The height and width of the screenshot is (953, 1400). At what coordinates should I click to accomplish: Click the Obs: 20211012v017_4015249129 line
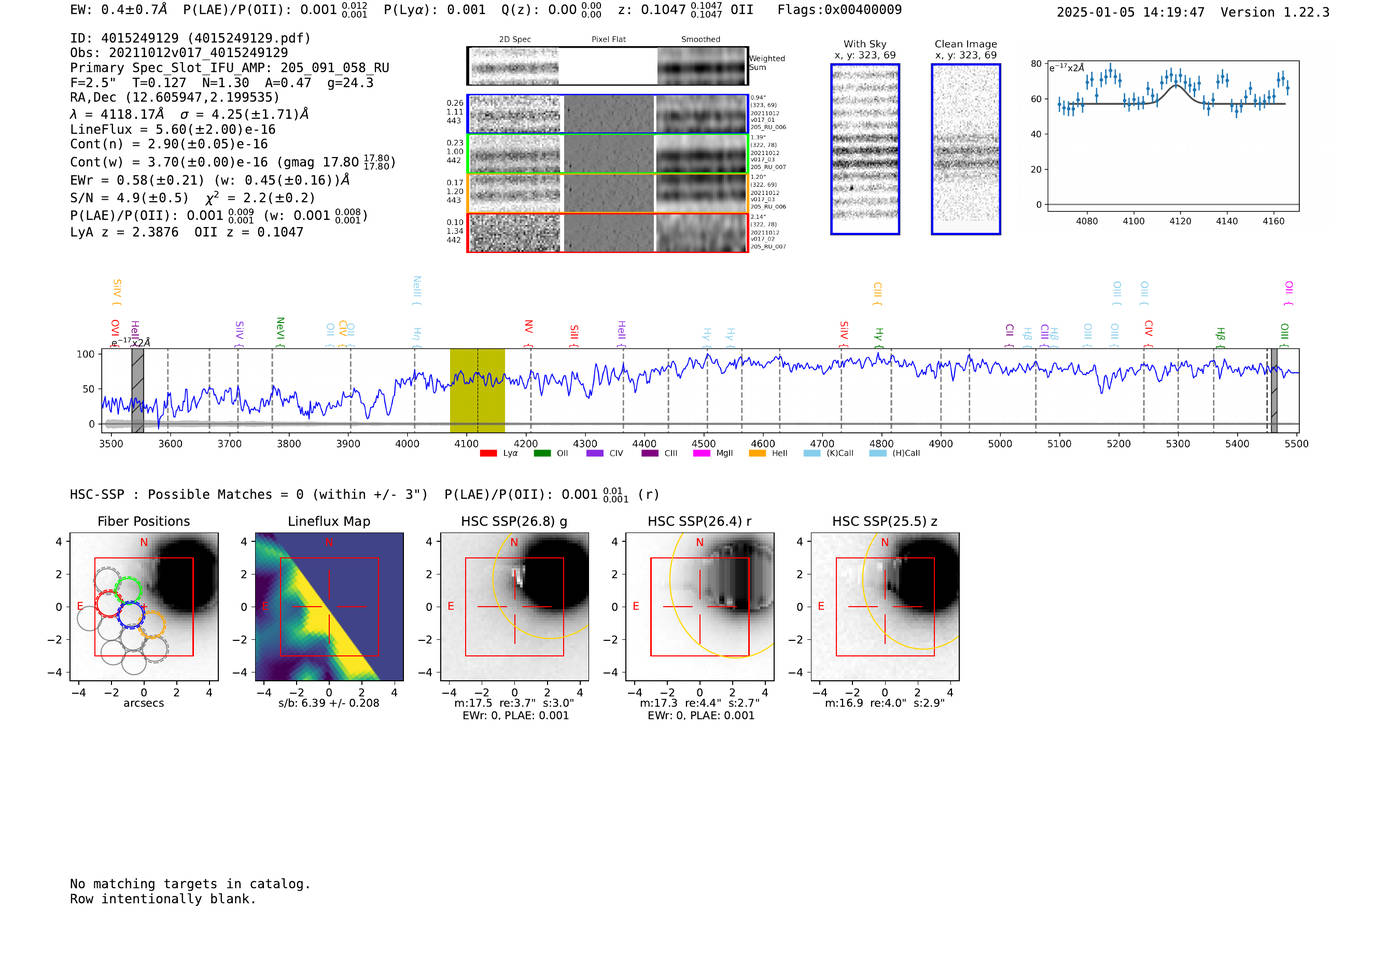coord(179,52)
